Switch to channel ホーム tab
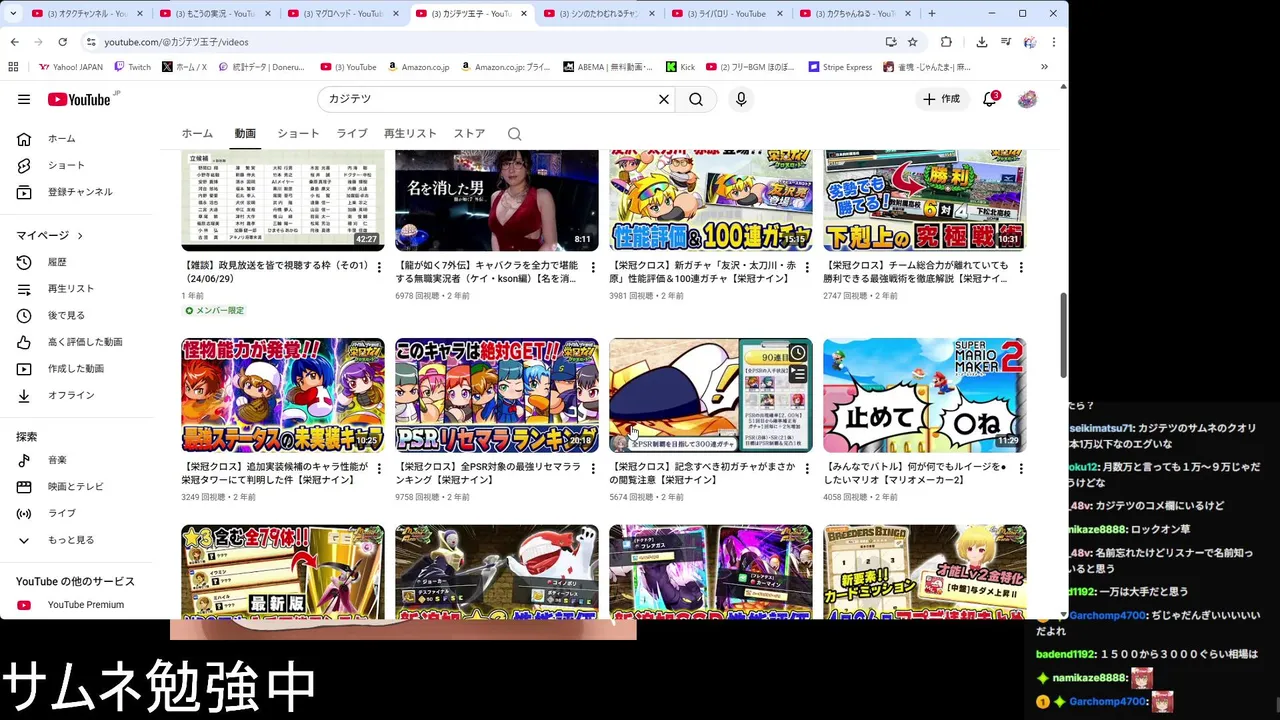1280x720 pixels. [197, 134]
